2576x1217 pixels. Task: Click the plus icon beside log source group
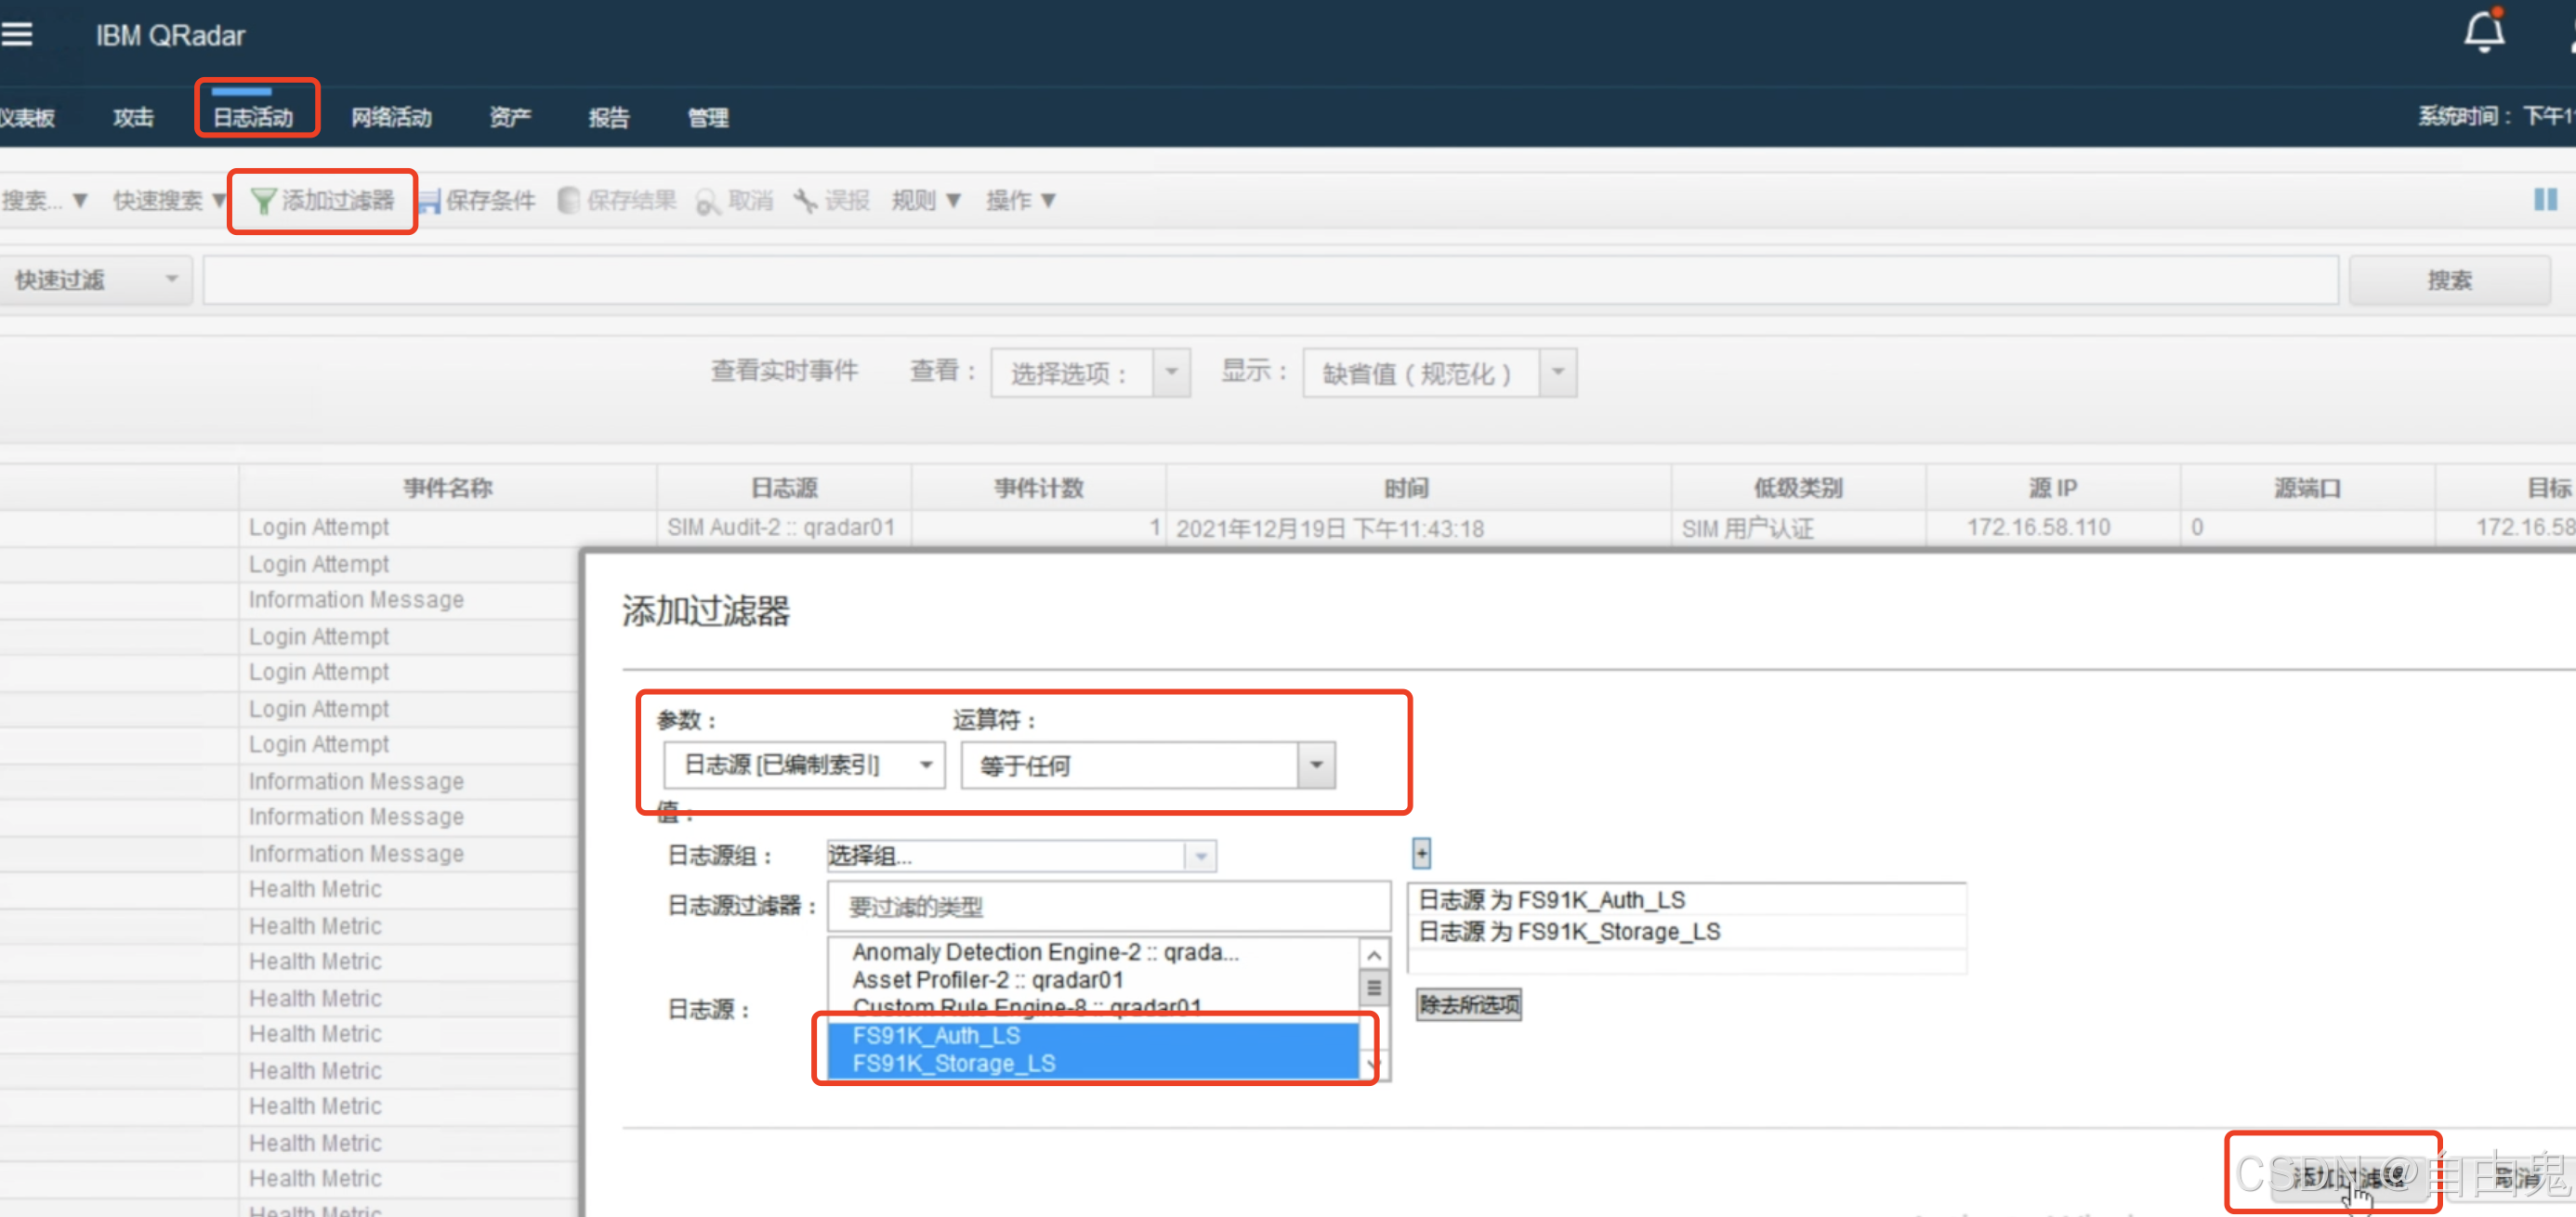click(1421, 853)
